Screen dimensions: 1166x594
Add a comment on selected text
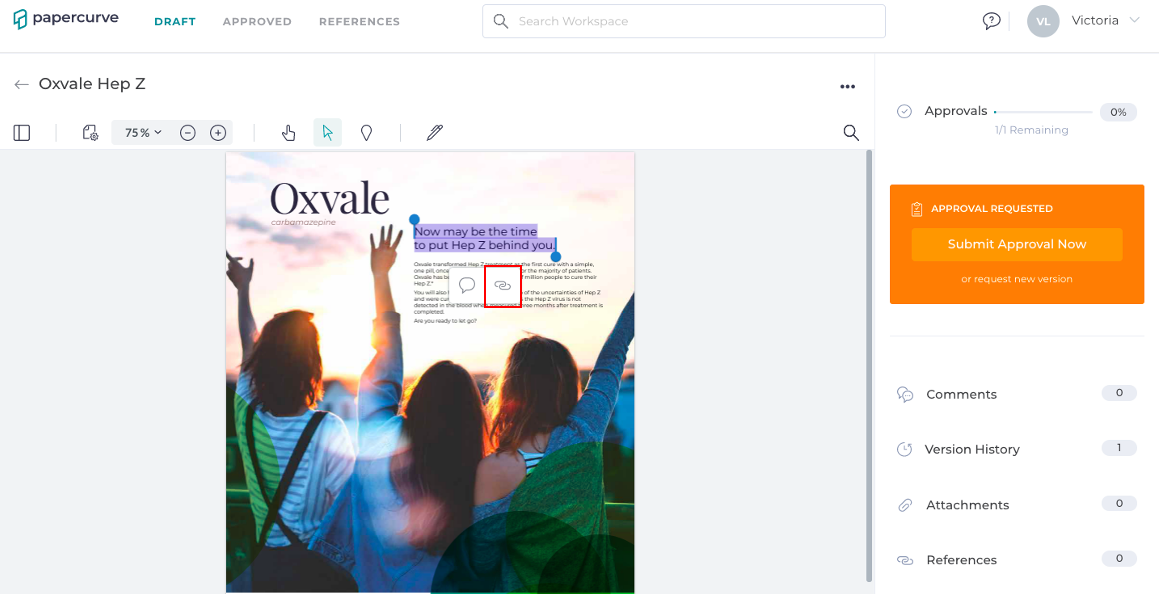pos(467,285)
